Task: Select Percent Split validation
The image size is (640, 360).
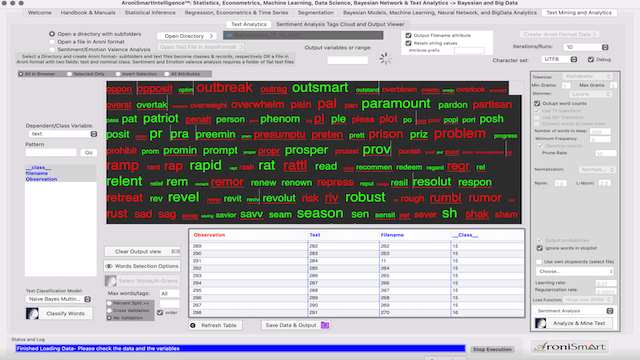Action: pyautogui.click(x=109, y=303)
